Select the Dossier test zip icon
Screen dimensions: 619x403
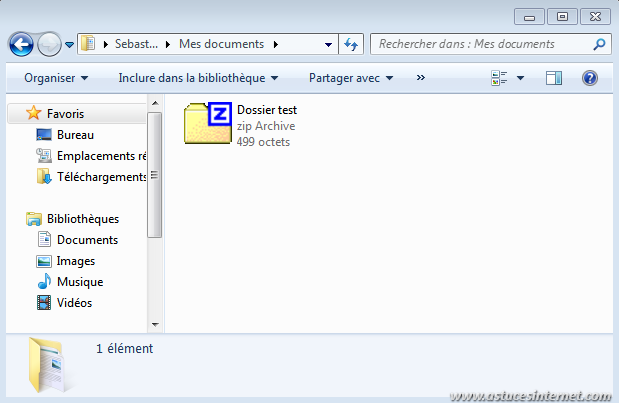point(208,123)
